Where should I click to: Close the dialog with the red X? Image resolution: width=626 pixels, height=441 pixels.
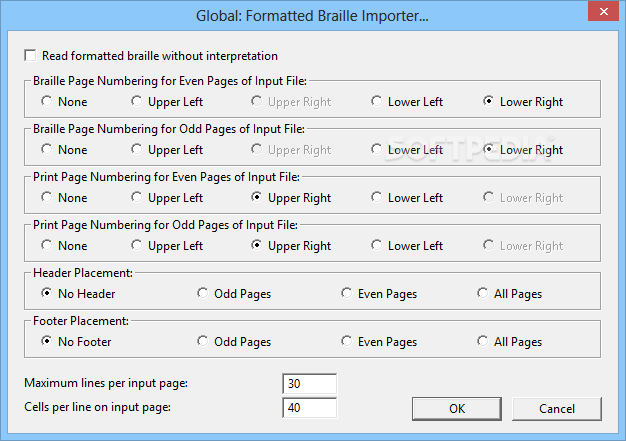tap(603, 12)
